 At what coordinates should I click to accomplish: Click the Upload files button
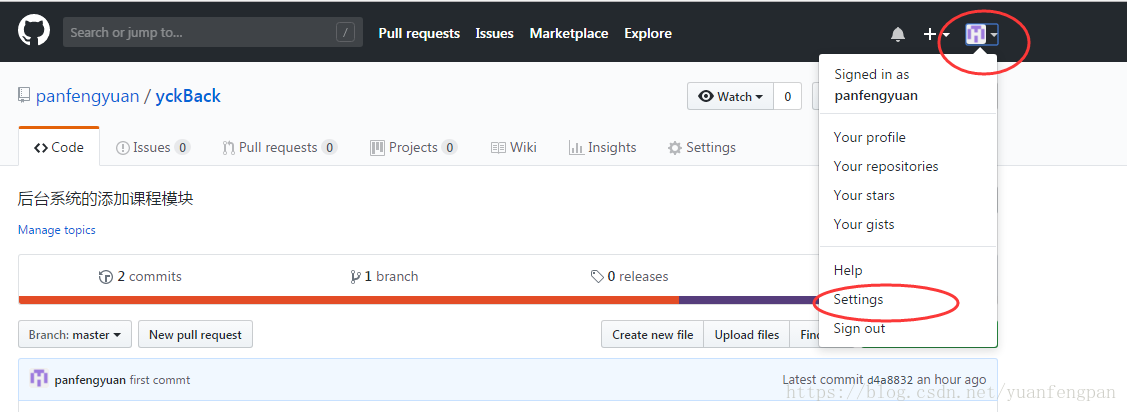(747, 335)
